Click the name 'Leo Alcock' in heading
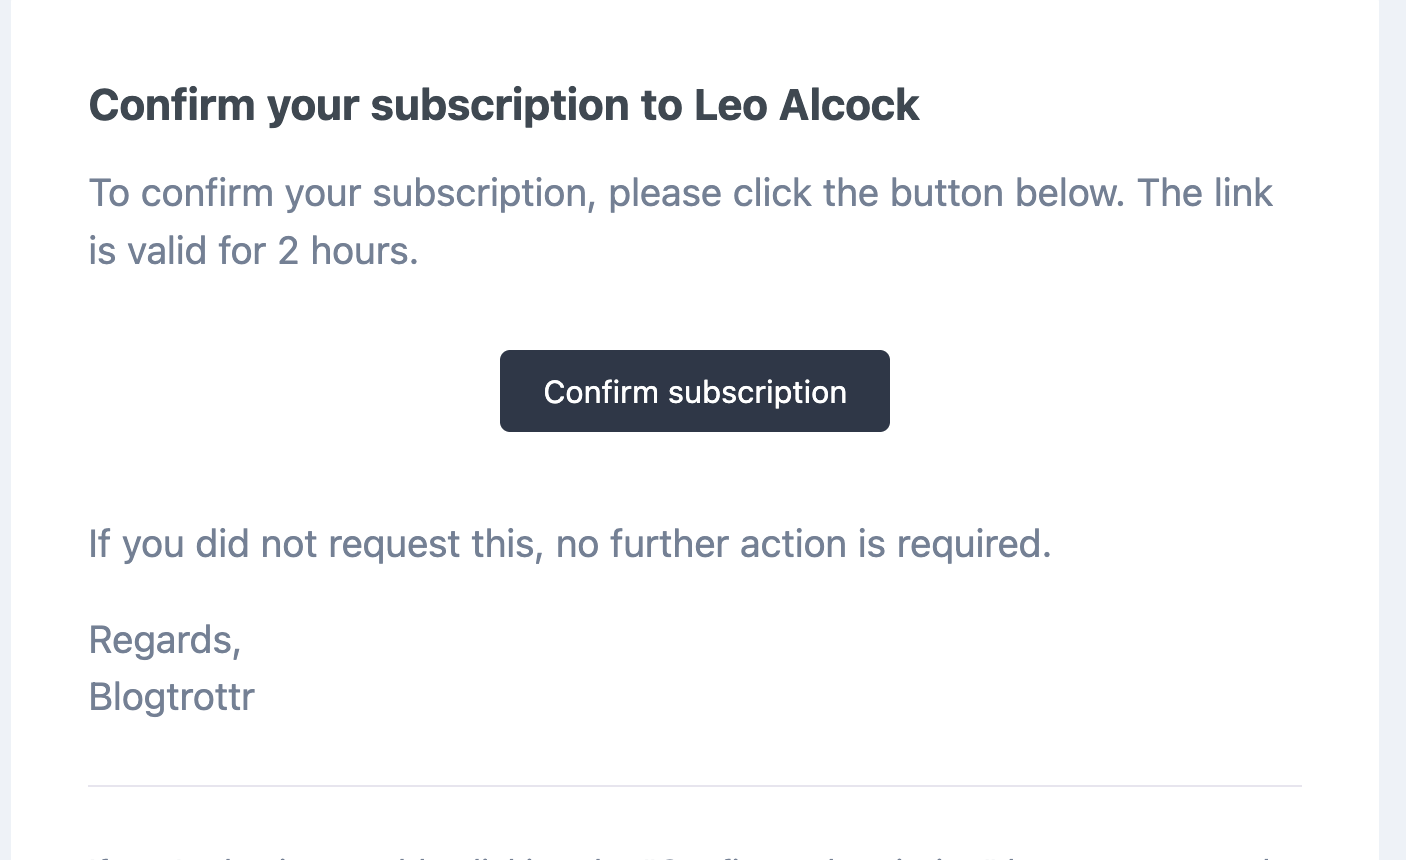The image size is (1406, 860). coord(806,105)
